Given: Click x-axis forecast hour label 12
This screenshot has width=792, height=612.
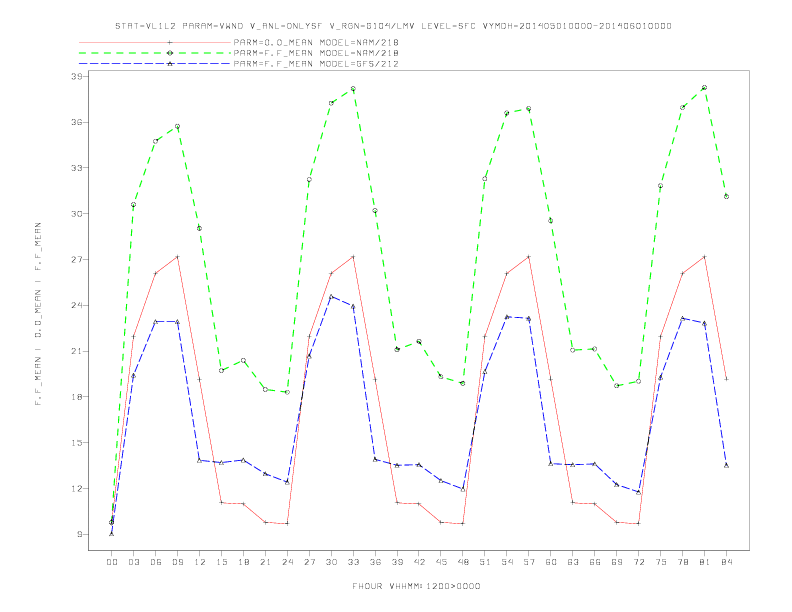Looking at the screenshot, I should click(x=200, y=562).
